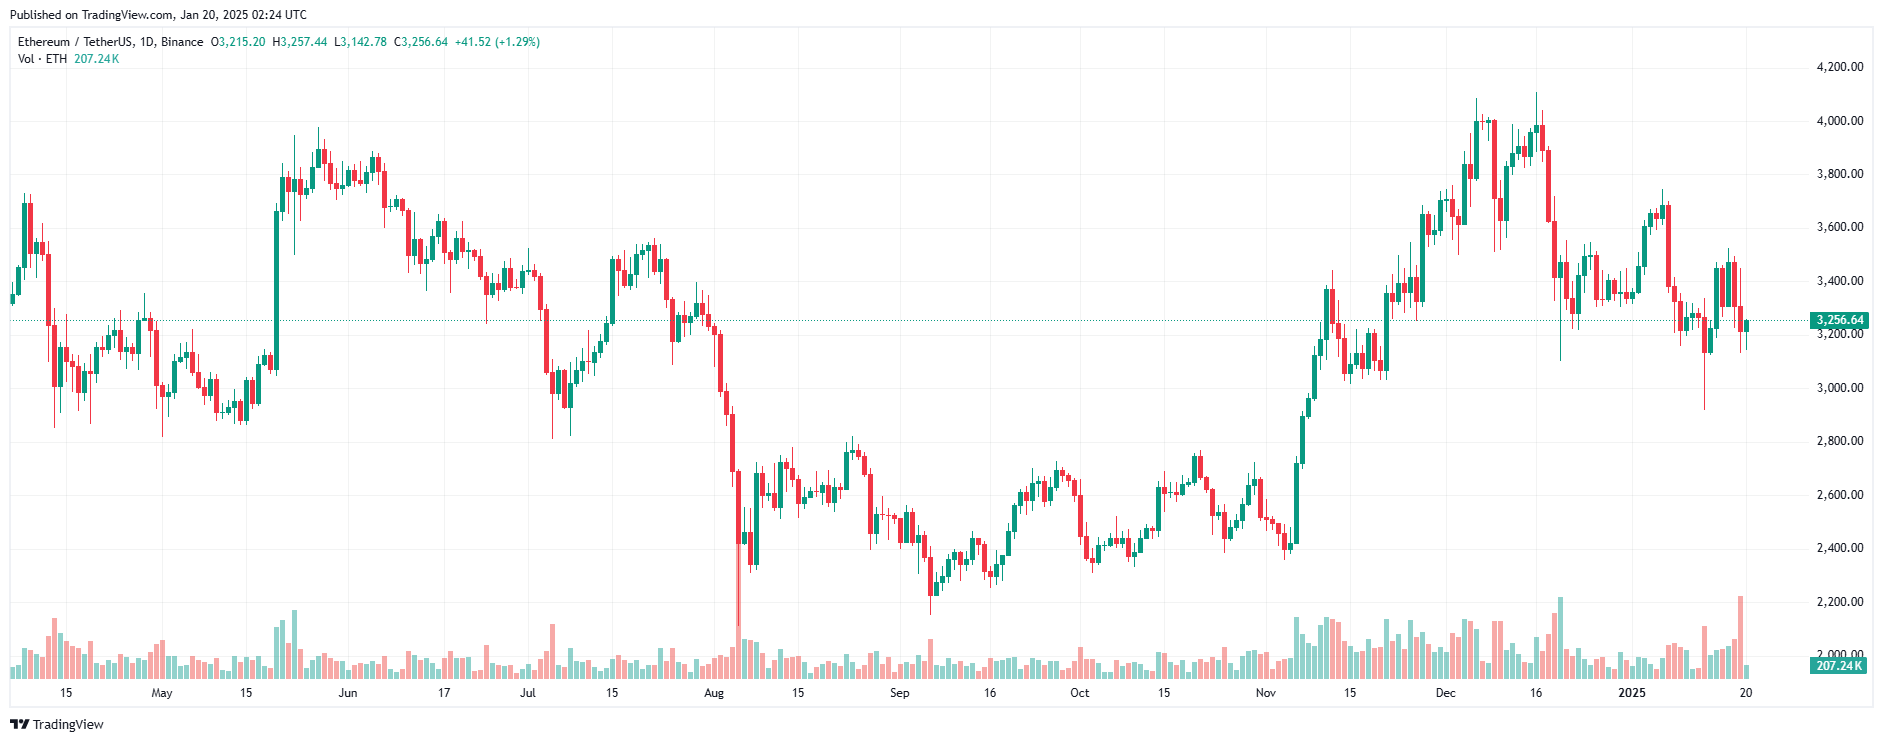Image resolution: width=1883 pixels, height=742 pixels.
Task: Click the 4,000.00 price axis label
Action: click(x=1840, y=121)
